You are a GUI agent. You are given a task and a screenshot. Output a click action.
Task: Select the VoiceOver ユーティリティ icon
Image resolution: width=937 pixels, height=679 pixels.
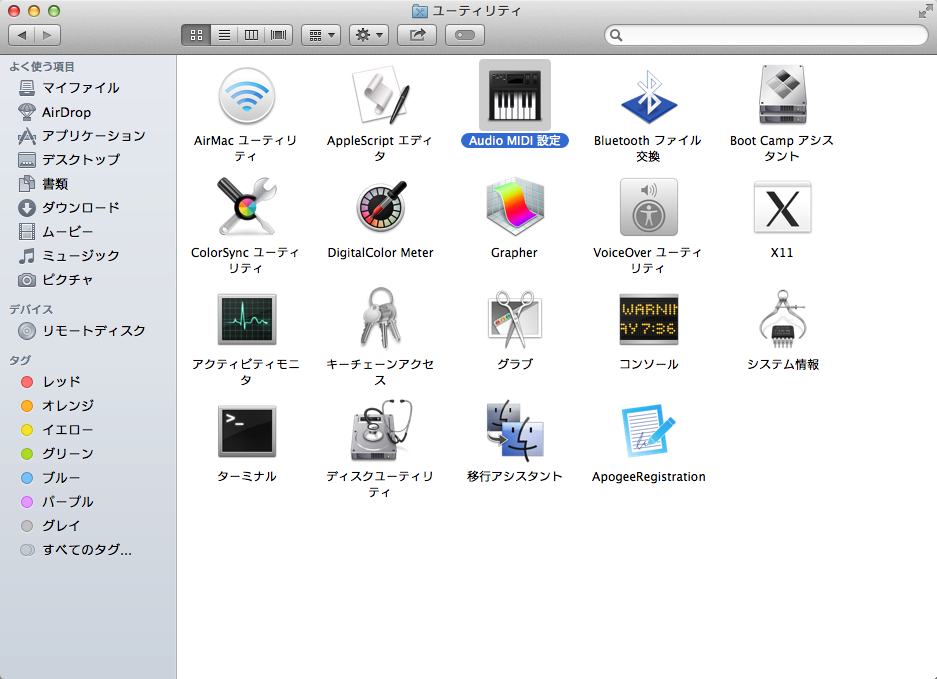click(x=649, y=207)
